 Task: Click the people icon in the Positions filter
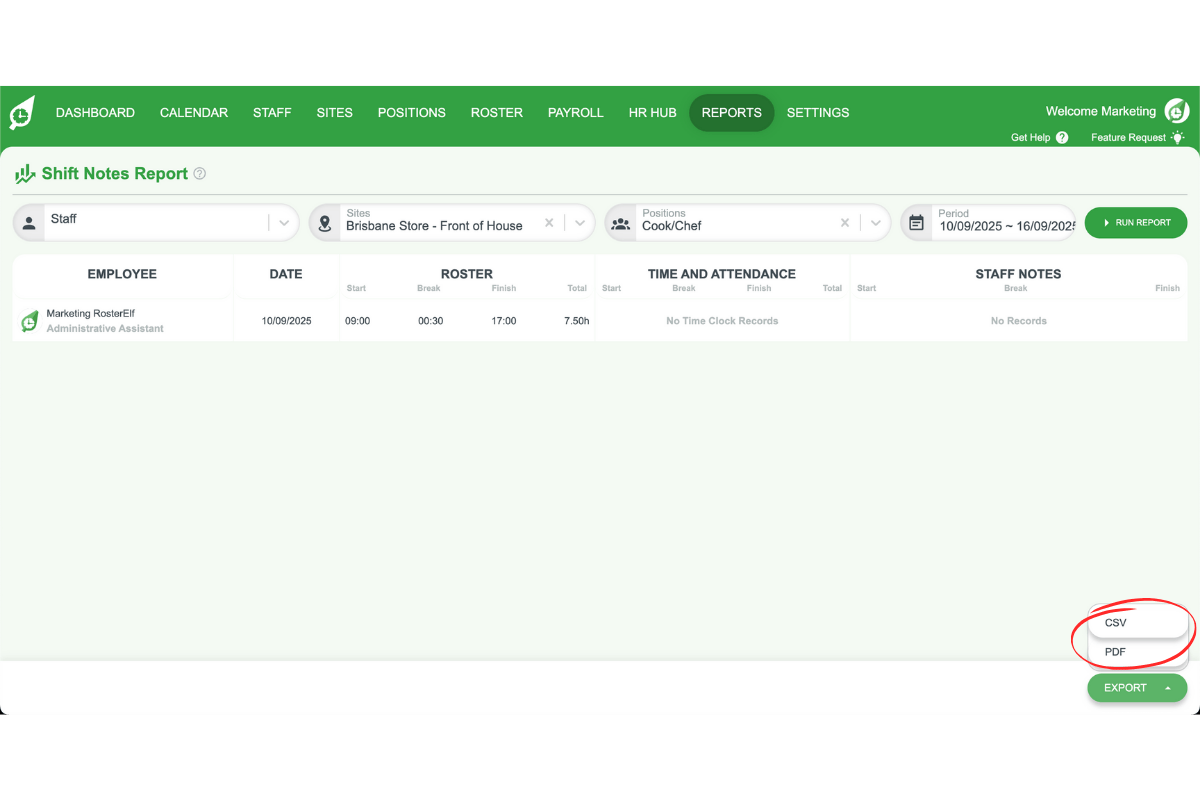pyautogui.click(x=620, y=222)
